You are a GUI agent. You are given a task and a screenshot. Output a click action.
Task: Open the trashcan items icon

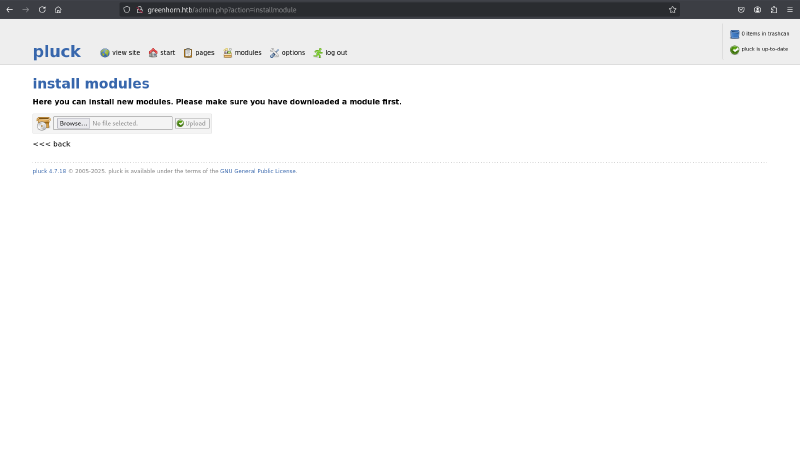735,34
